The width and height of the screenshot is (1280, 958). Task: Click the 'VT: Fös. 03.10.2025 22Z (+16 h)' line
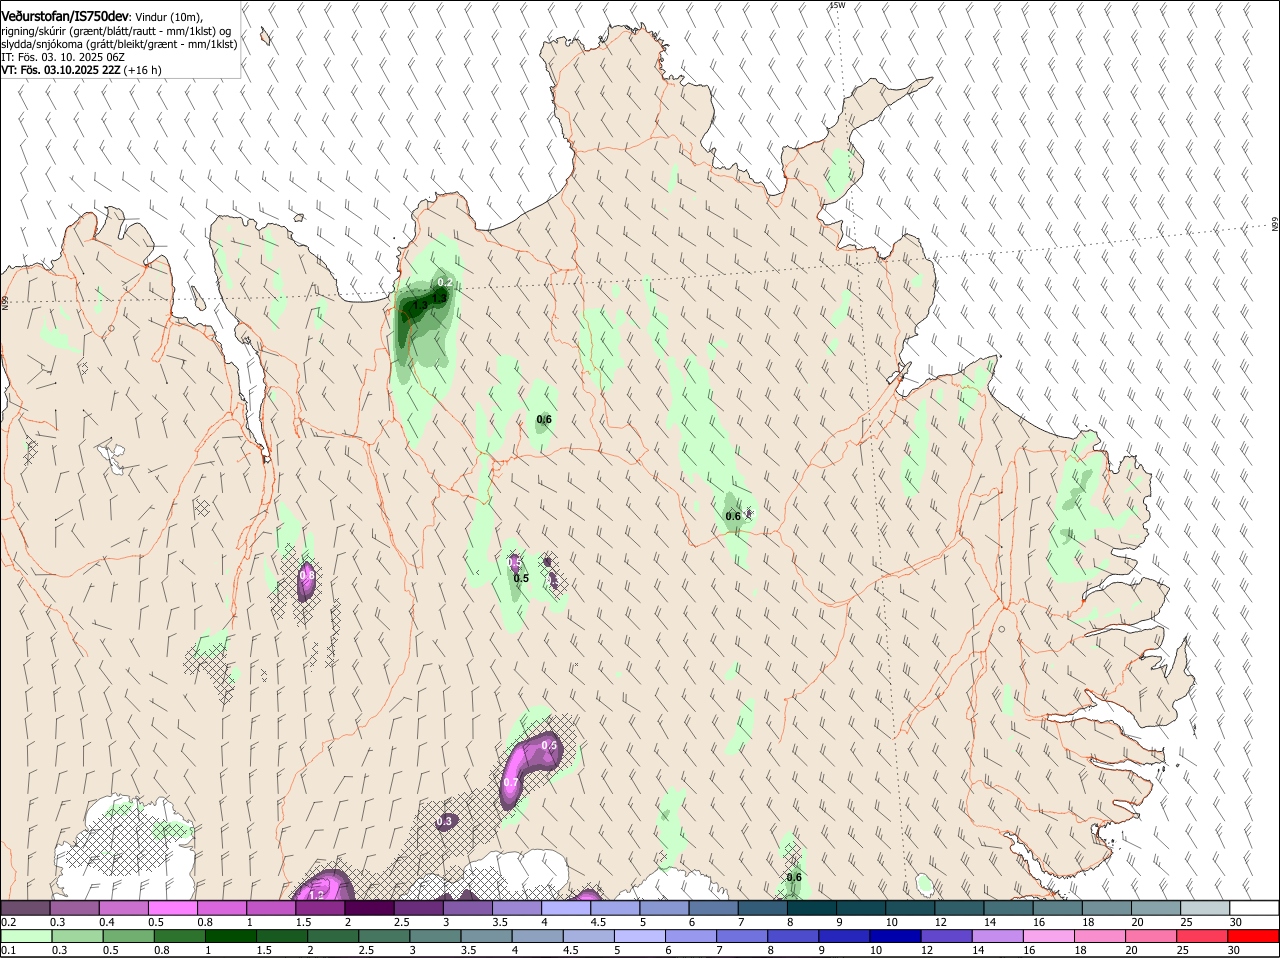pos(81,70)
